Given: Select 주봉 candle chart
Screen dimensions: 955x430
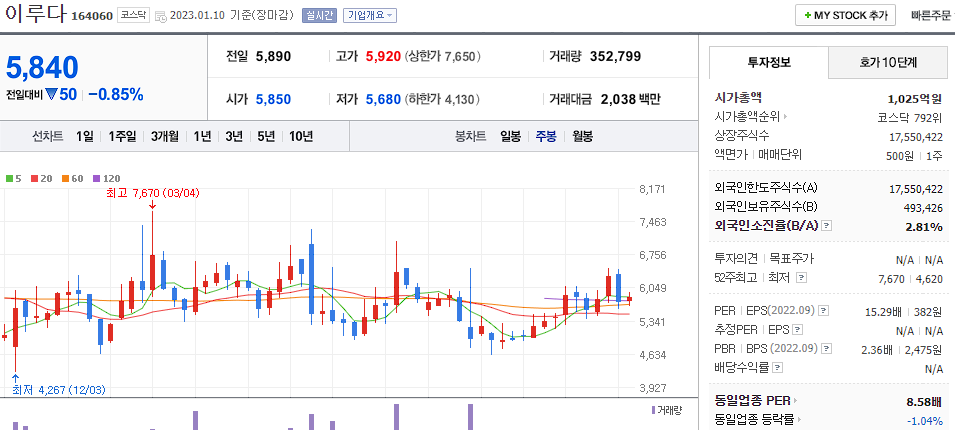Looking at the screenshot, I should pyautogui.click(x=546, y=136).
